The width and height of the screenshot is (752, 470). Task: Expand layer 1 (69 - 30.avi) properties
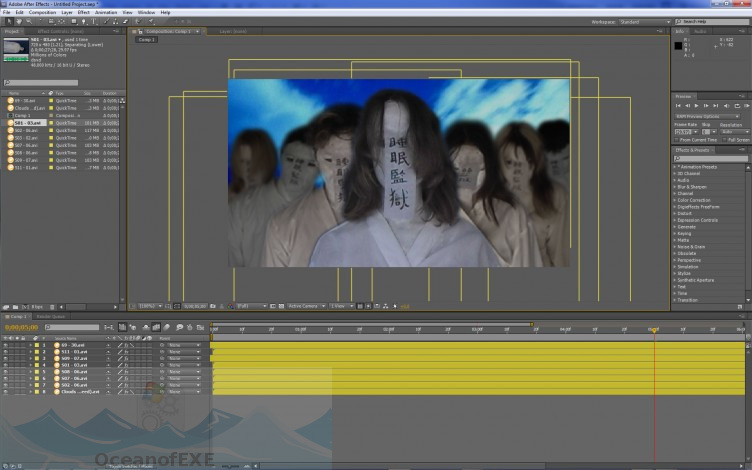click(x=30, y=345)
